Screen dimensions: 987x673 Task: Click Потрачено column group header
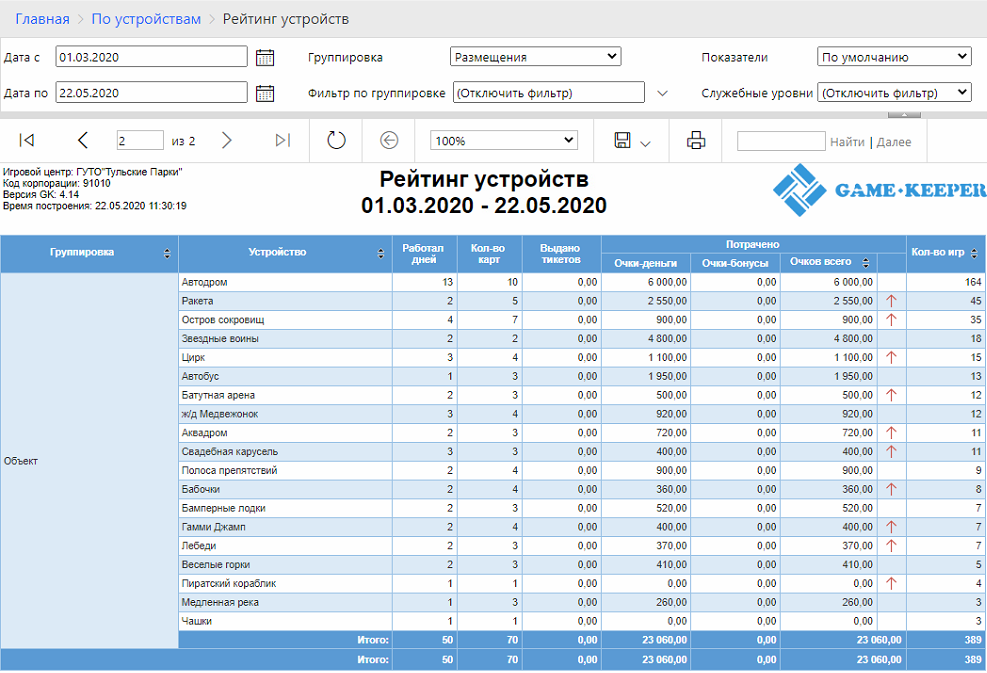point(753,244)
